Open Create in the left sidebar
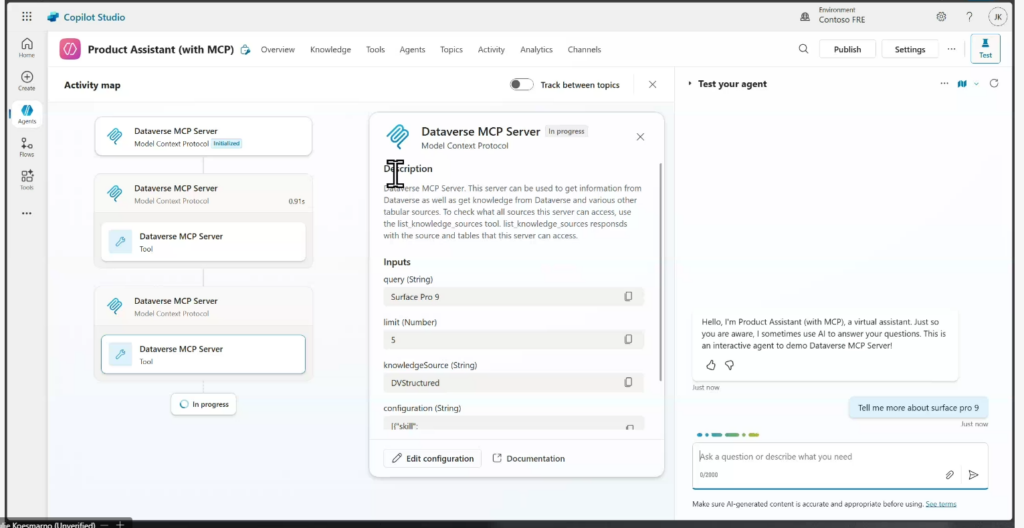Viewport: 1024px width, 528px height. pyautogui.click(x=27, y=81)
